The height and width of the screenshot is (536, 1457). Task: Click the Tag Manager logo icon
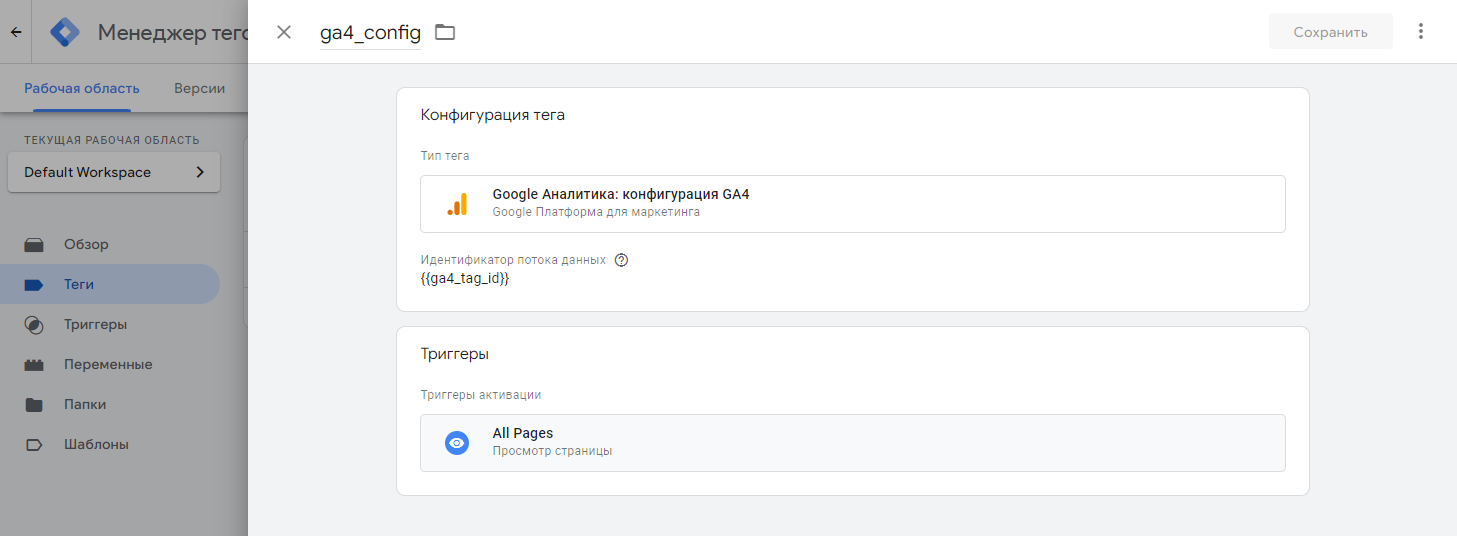[66, 32]
